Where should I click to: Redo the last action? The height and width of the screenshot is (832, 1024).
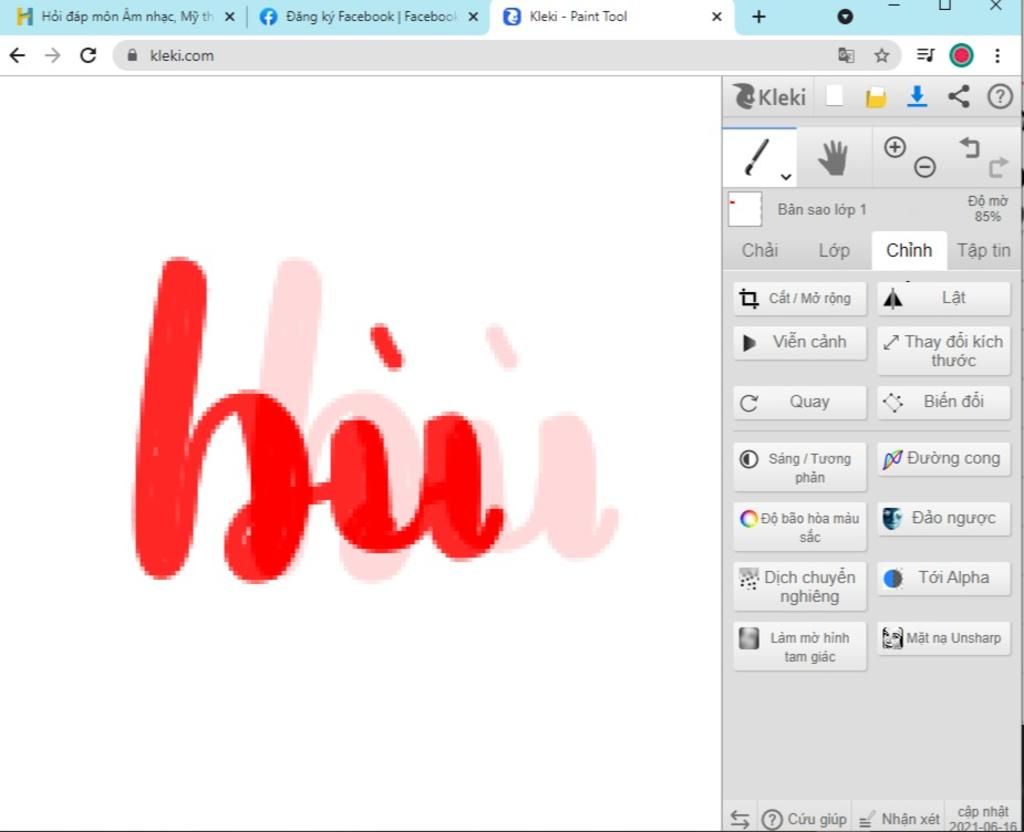[x=999, y=167]
